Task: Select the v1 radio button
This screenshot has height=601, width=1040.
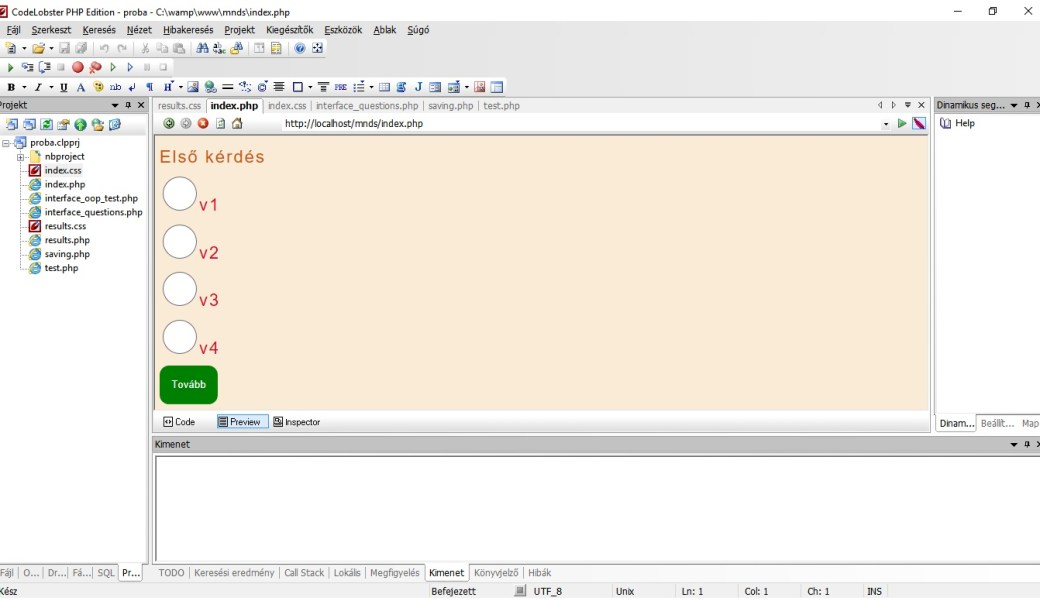Action: pyautogui.click(x=180, y=194)
